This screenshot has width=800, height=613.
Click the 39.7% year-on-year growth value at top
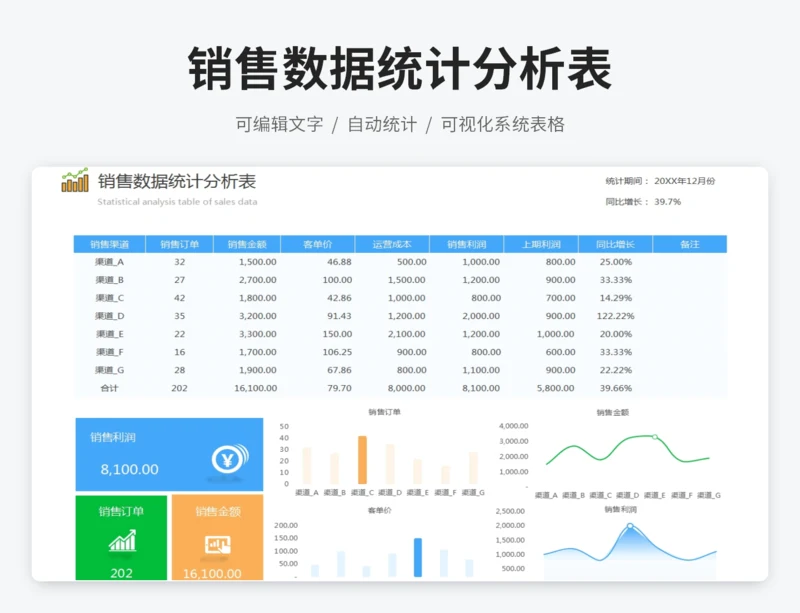pos(668,202)
